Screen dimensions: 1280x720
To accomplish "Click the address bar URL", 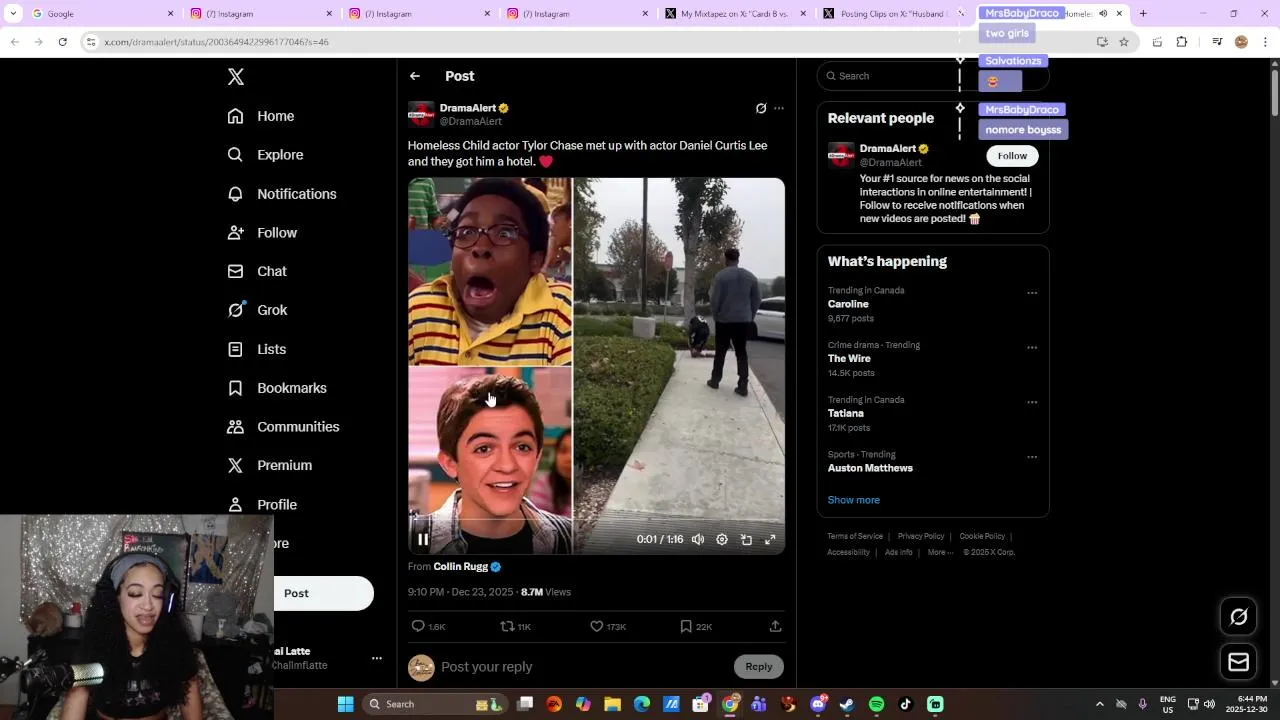I will (x=216, y=42).
